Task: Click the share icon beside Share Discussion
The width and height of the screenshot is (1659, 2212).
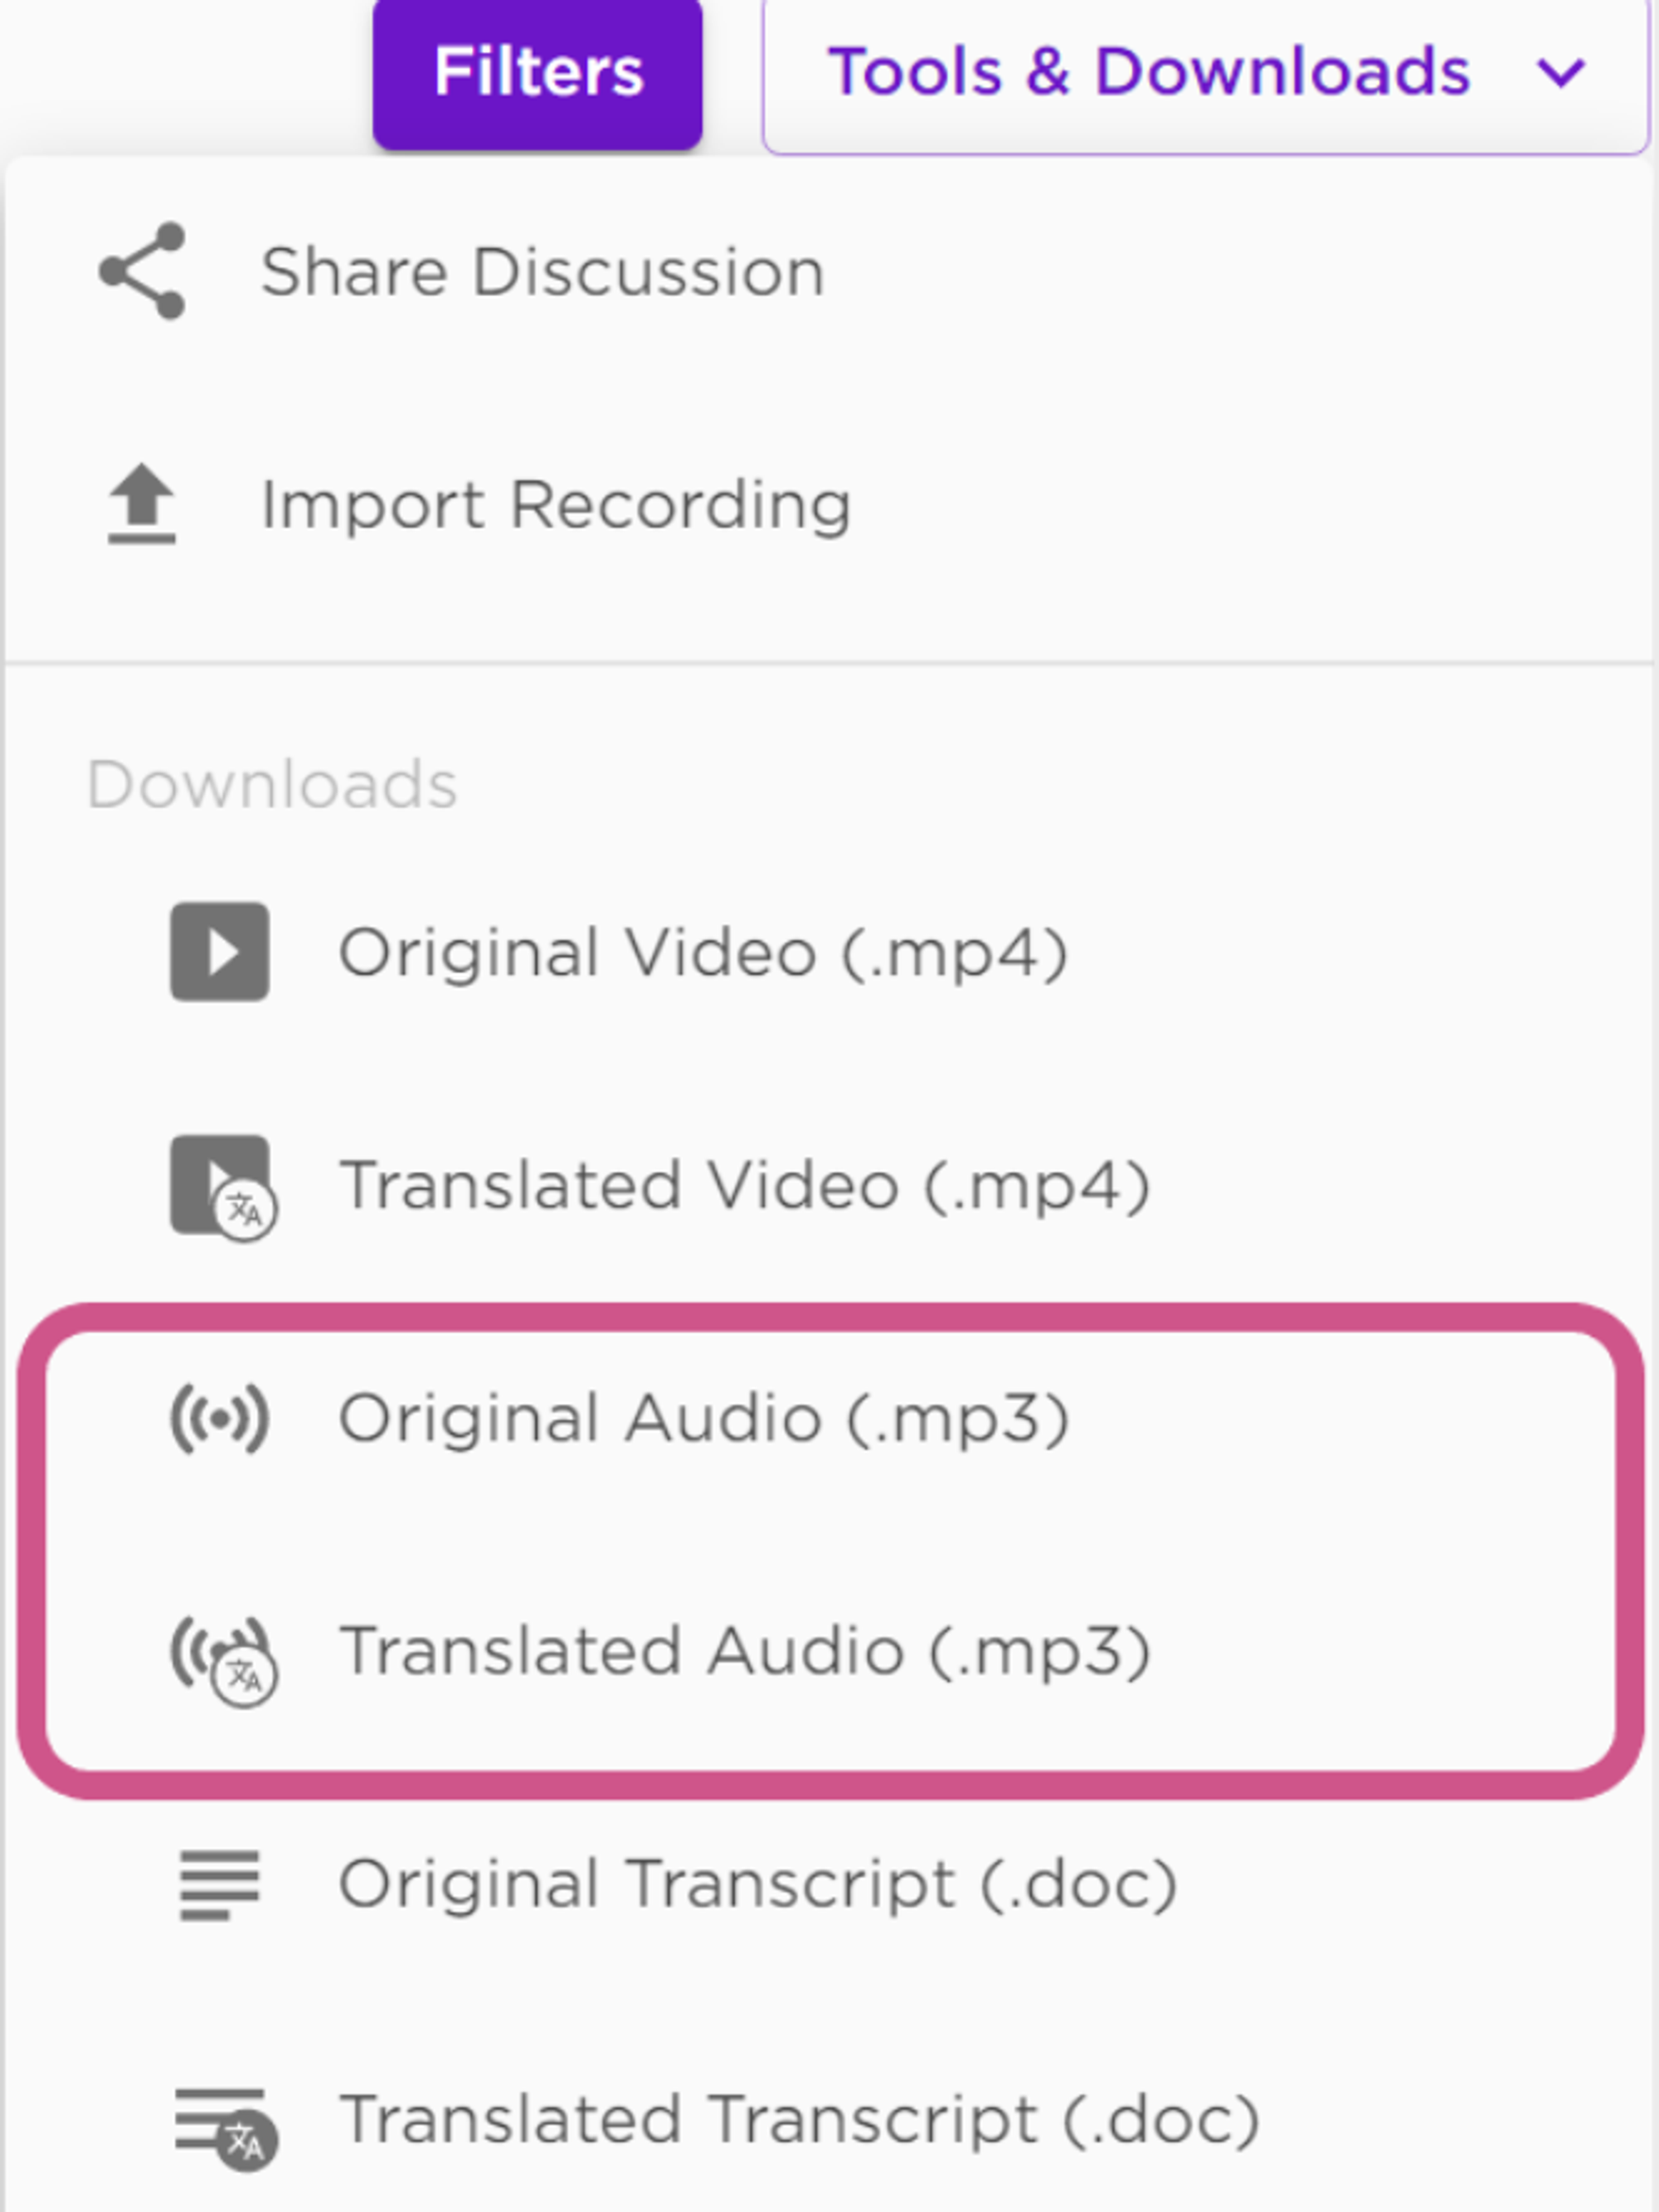Action: click(142, 271)
